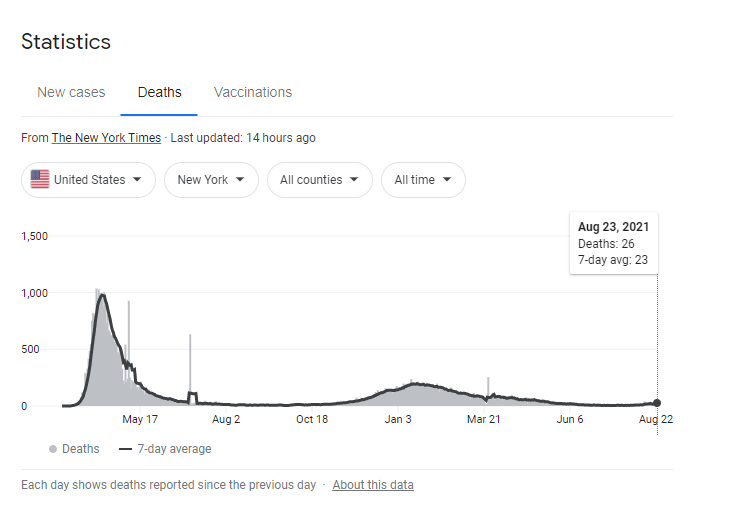Image resolution: width=748 pixels, height=510 pixels.
Task: Open the About this data link
Action: [373, 485]
